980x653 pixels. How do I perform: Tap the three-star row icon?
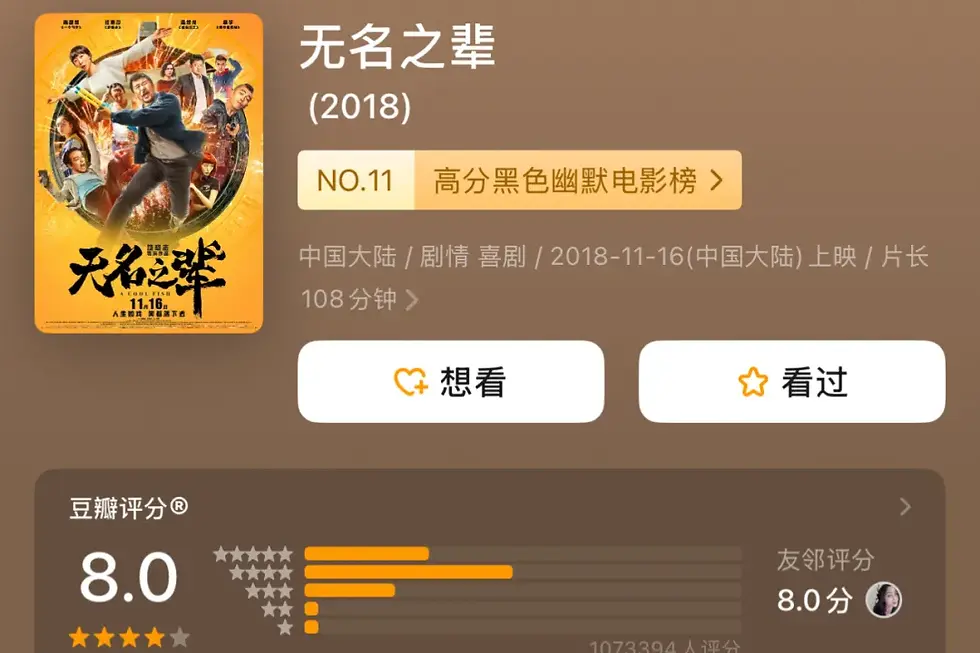(269, 590)
